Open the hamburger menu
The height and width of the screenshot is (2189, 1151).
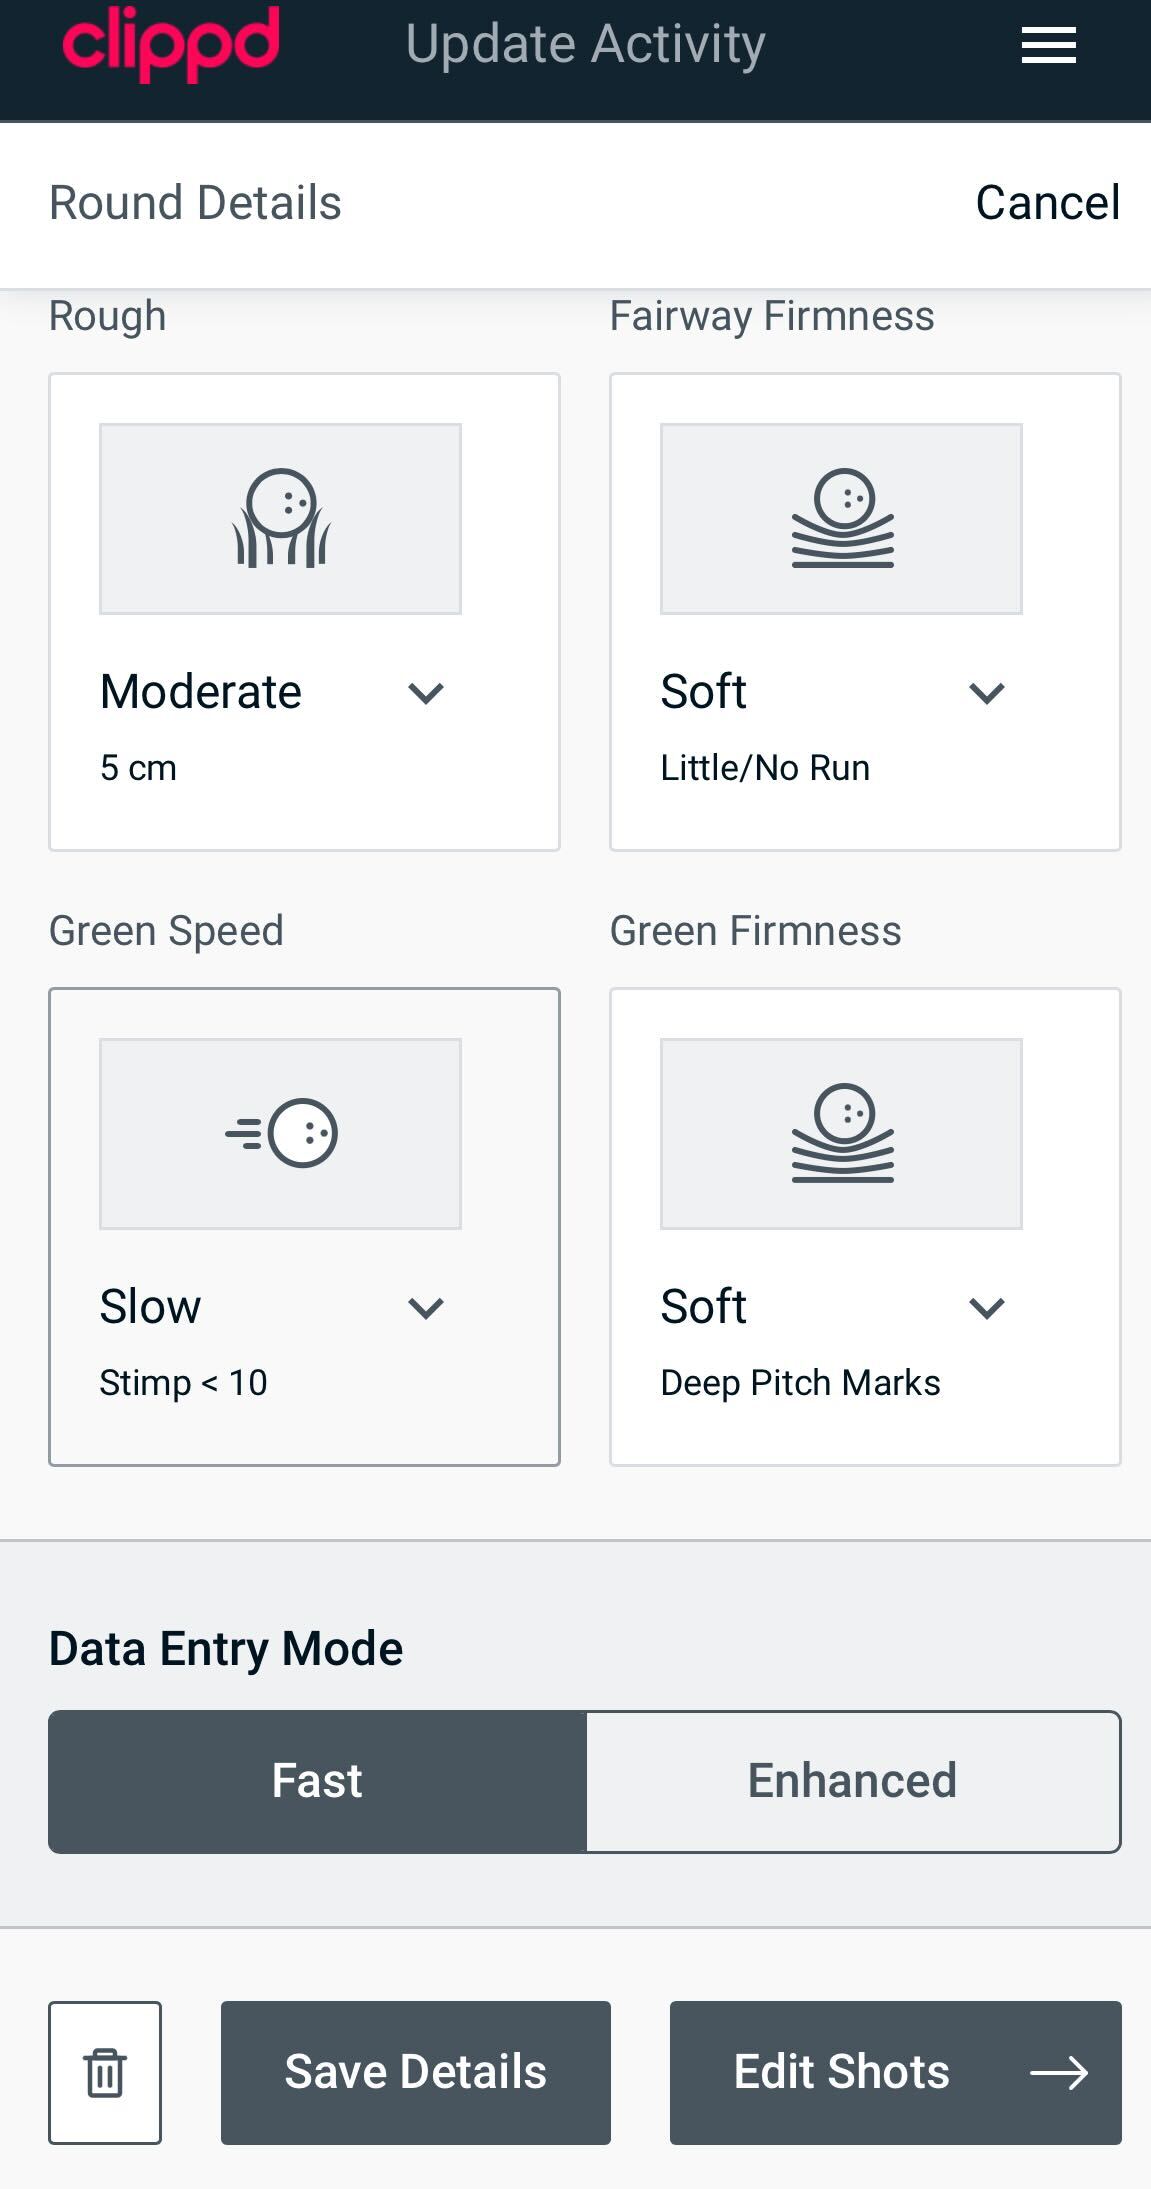click(1048, 46)
